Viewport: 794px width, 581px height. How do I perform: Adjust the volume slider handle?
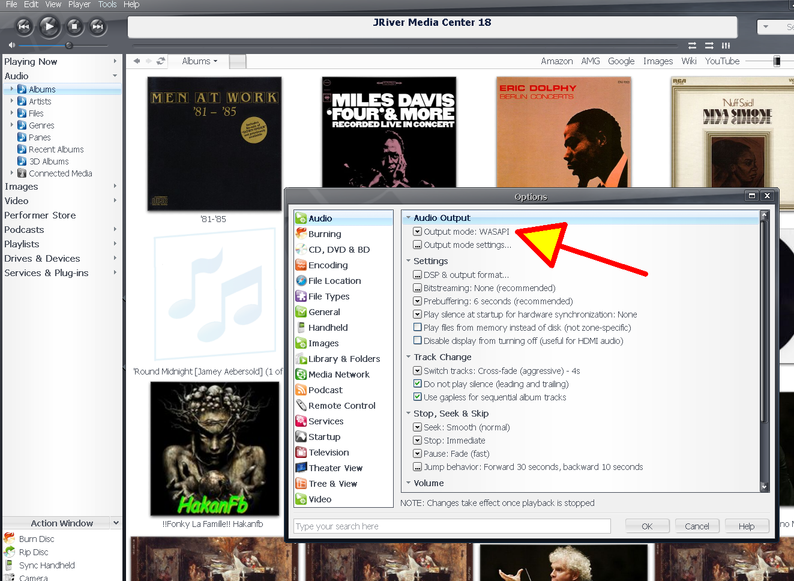69,46
